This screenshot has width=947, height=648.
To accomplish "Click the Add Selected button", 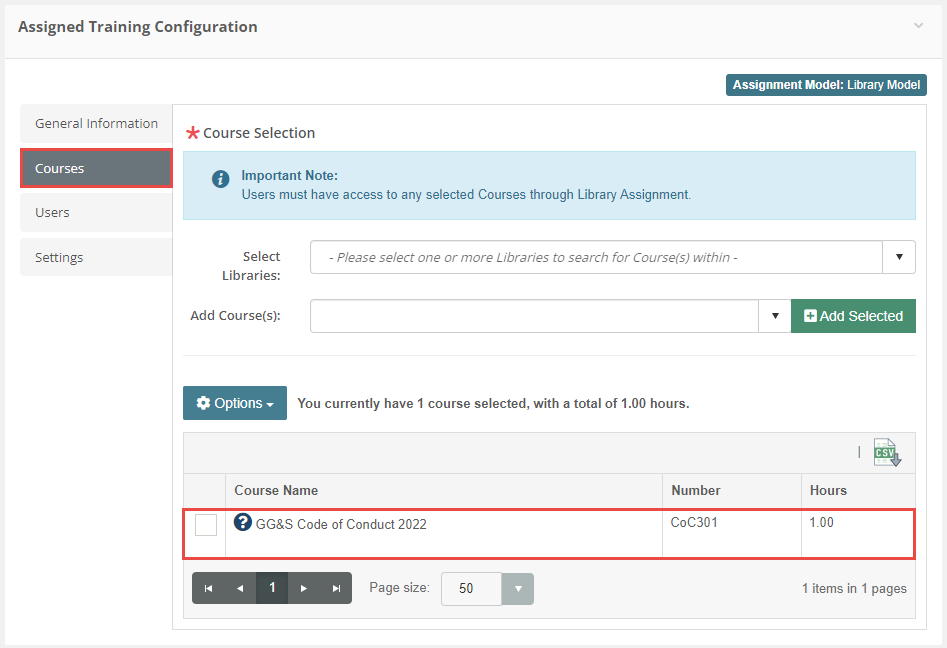I will (x=853, y=316).
